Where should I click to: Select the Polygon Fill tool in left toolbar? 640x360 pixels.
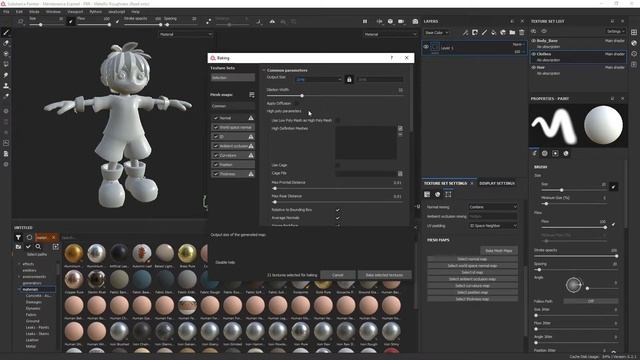(x=6, y=64)
